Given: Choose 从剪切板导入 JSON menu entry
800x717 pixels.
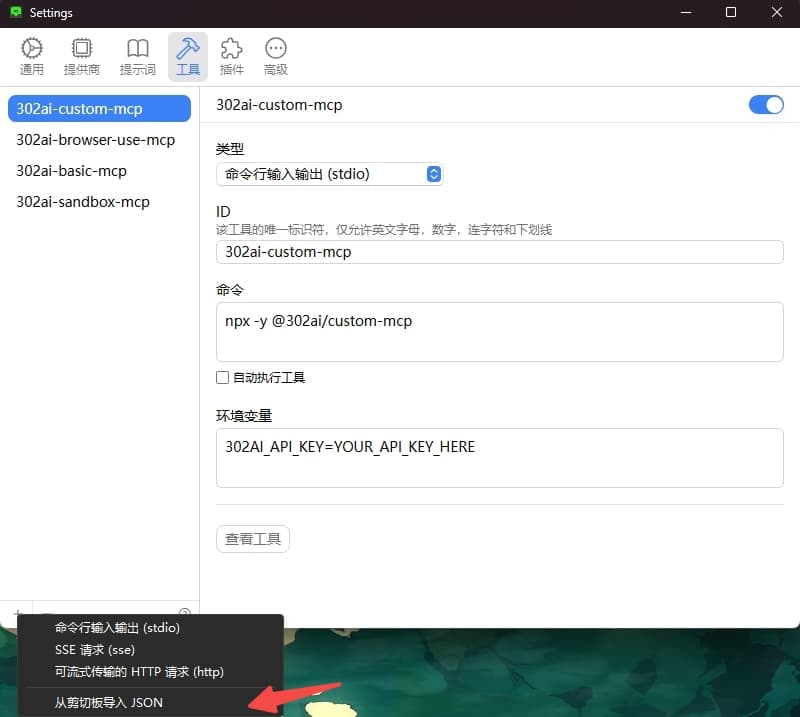Looking at the screenshot, I should pyautogui.click(x=151, y=703).
